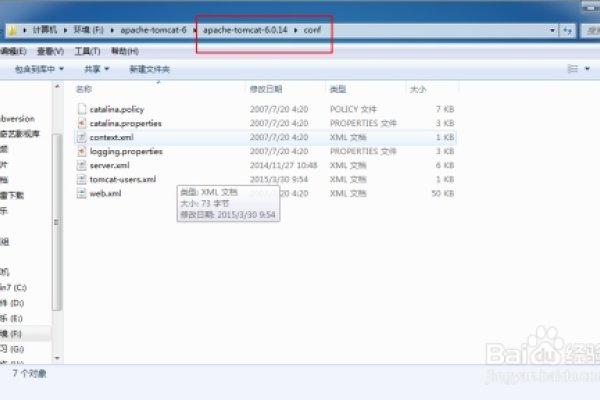The image size is (600, 400).
Task: Click the change view icon
Action: click(x=573, y=69)
